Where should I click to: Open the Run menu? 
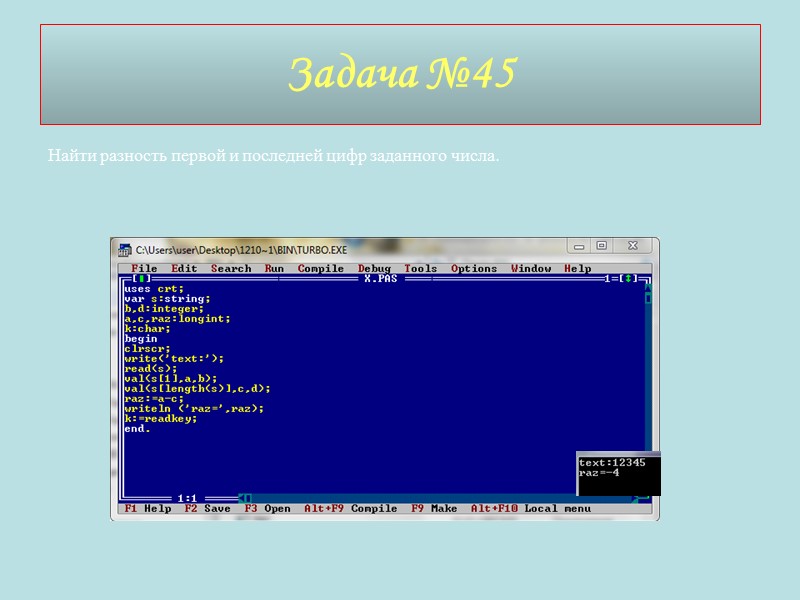click(x=274, y=268)
